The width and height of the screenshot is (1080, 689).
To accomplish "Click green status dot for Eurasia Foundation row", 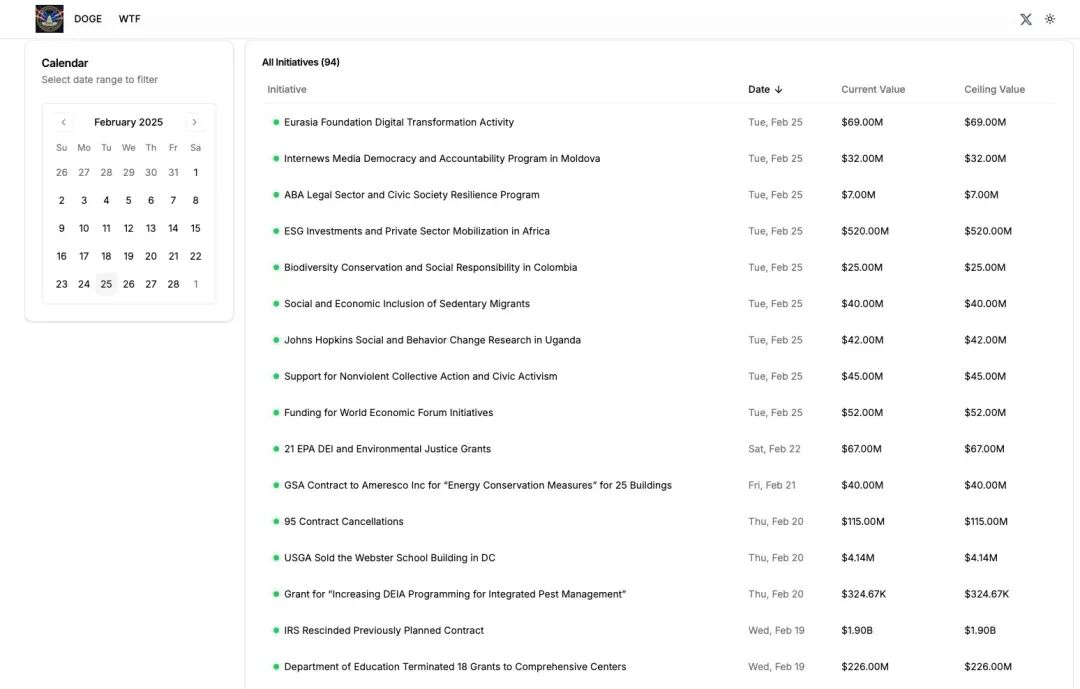I will click(x=276, y=122).
